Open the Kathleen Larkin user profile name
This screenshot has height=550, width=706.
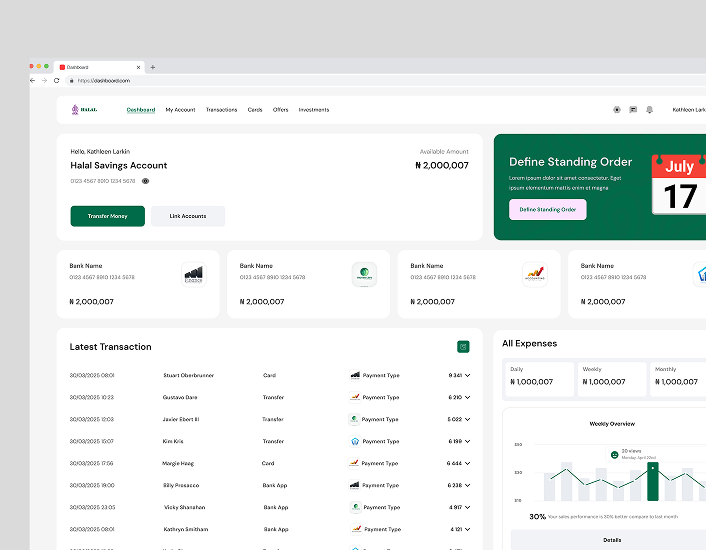[x=689, y=109]
